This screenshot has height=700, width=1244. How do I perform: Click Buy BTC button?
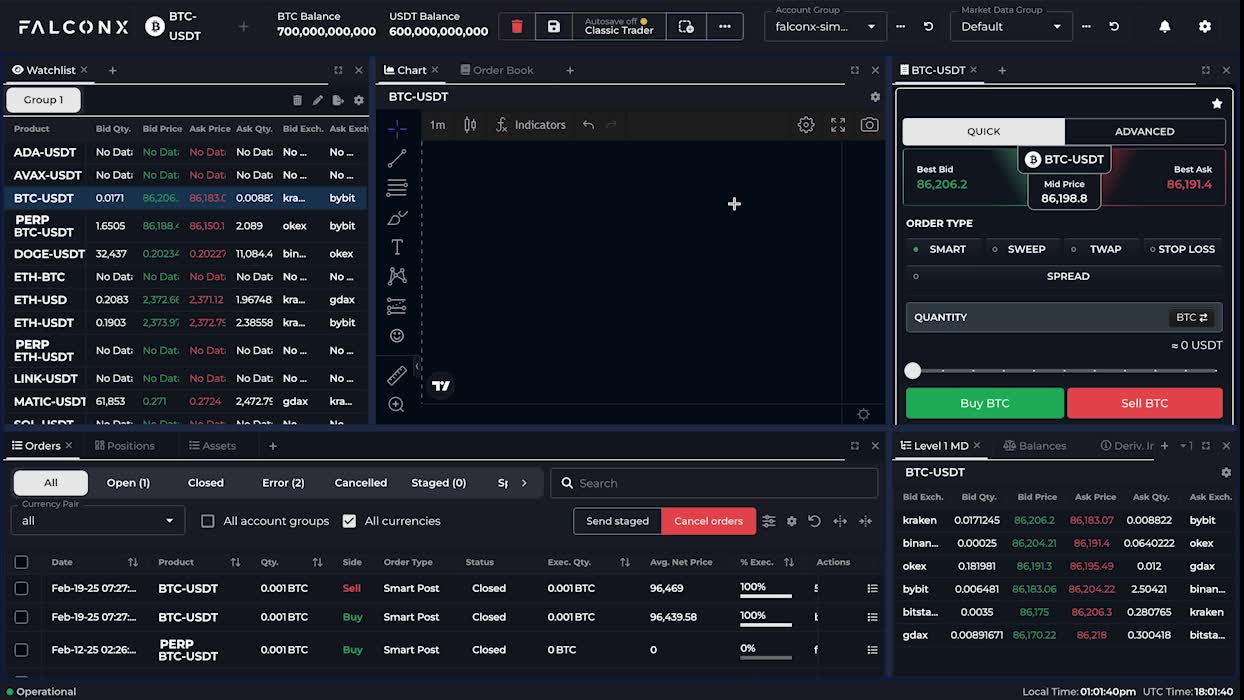tap(985, 403)
